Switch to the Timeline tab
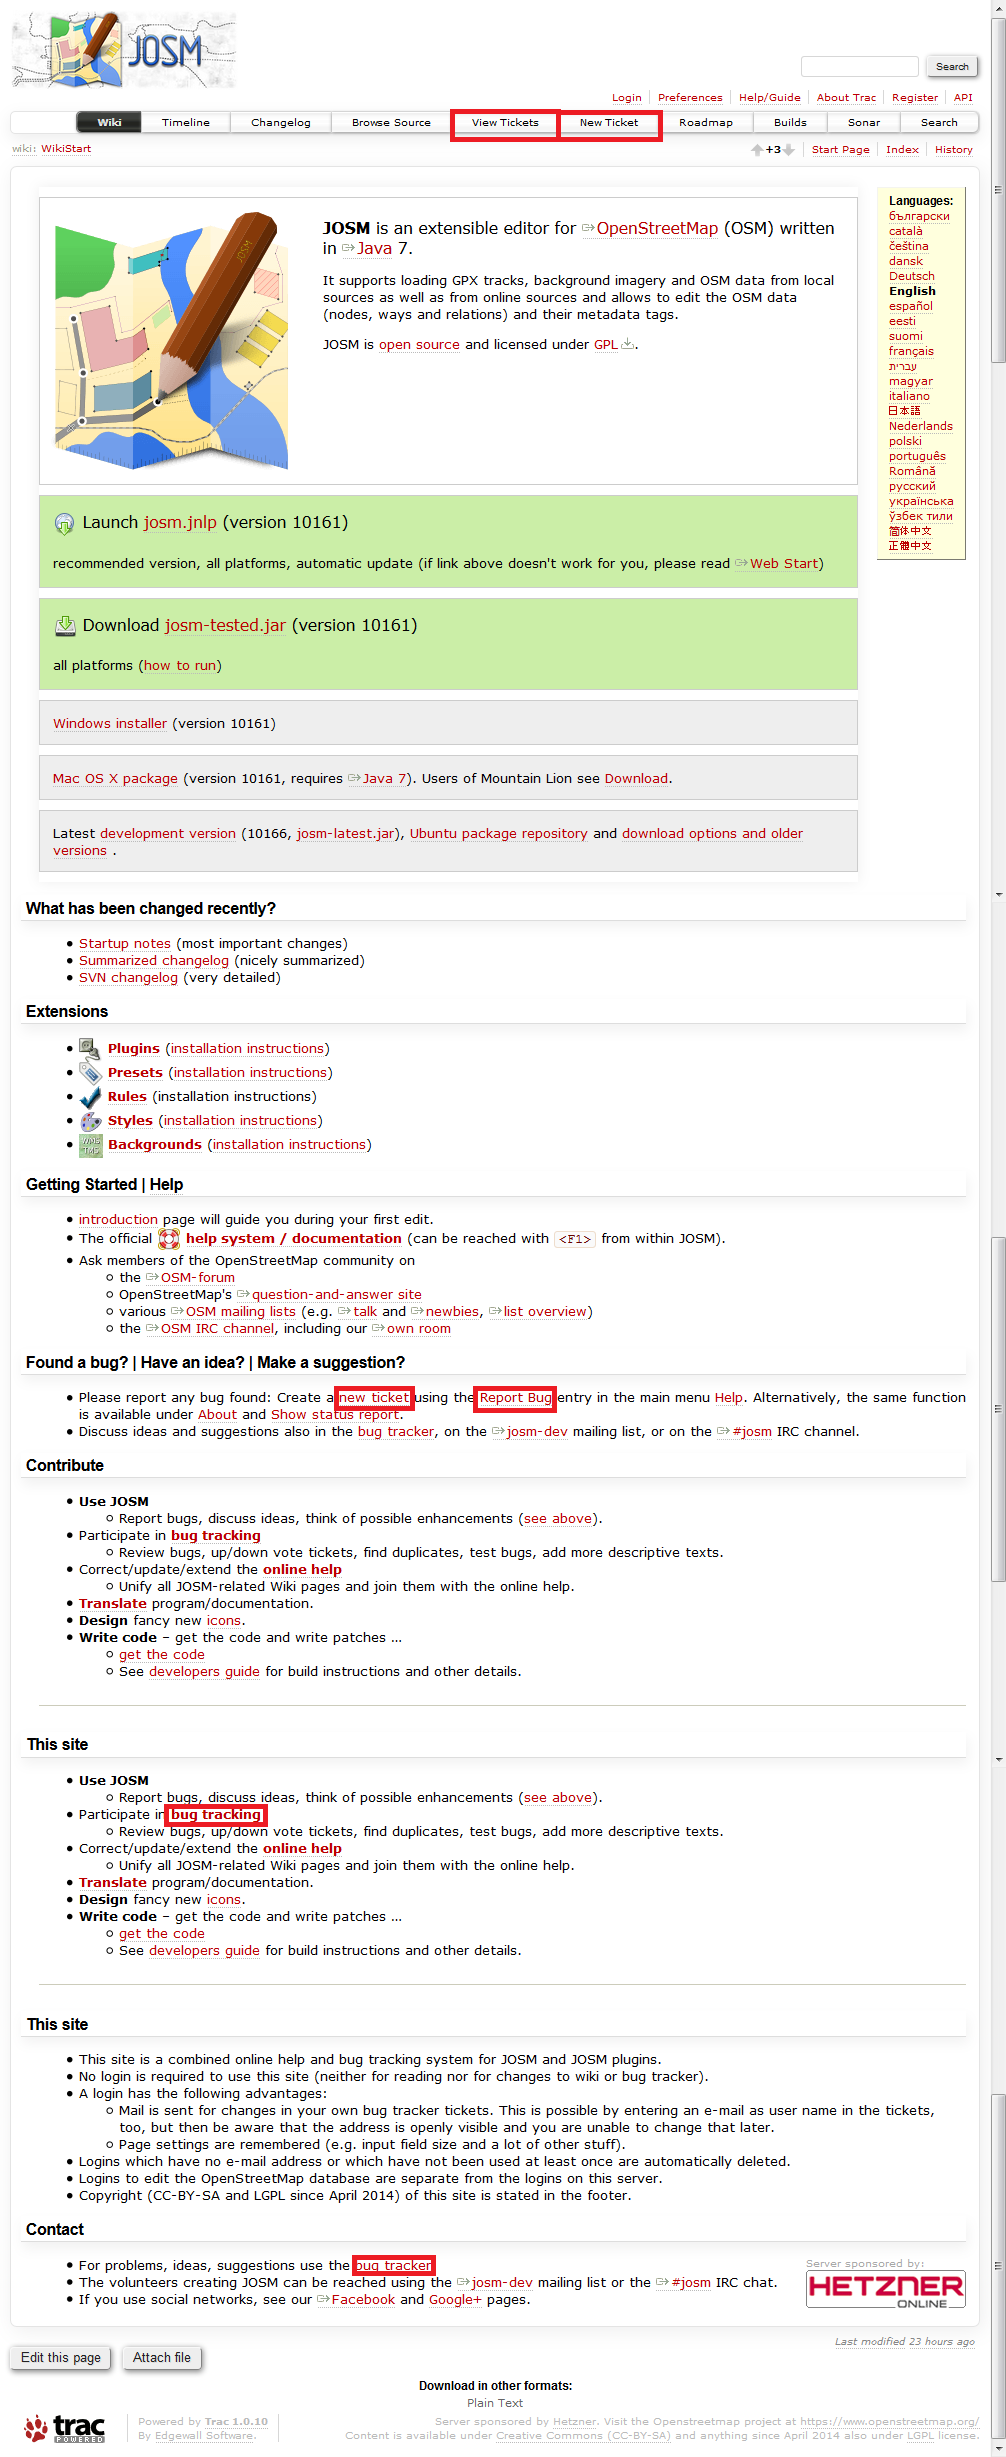 click(x=186, y=123)
